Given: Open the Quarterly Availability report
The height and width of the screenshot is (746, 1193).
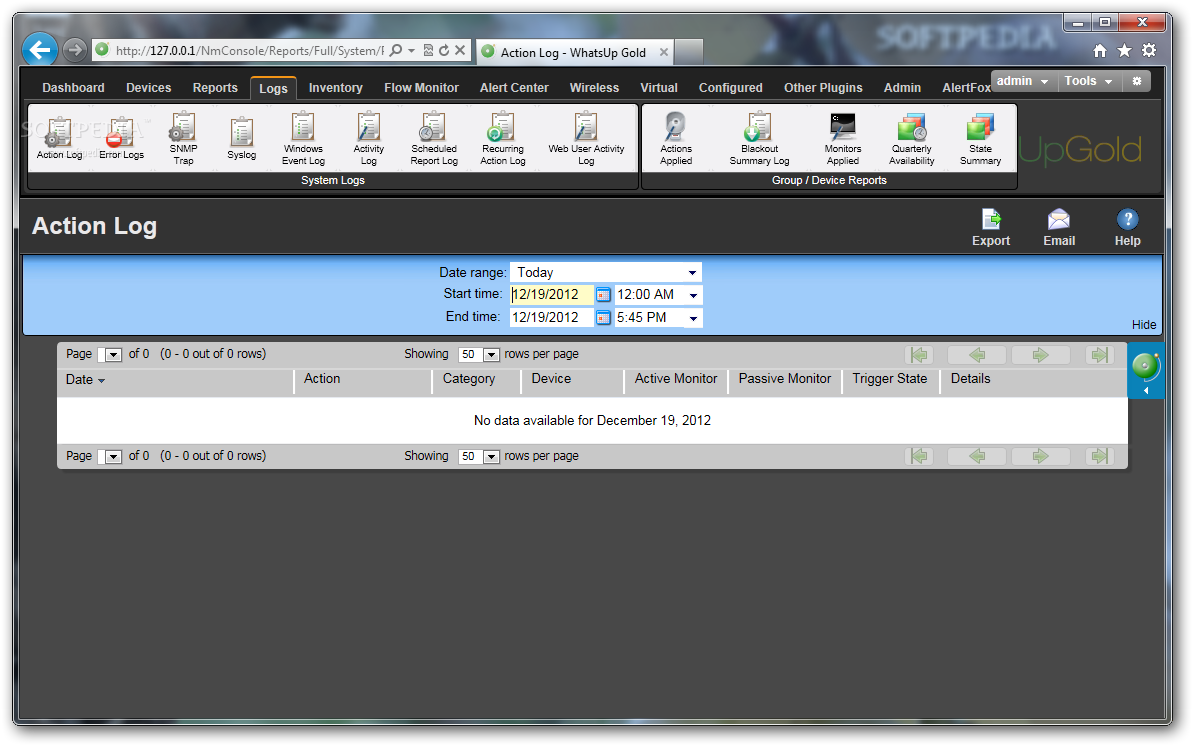Looking at the screenshot, I should 911,138.
